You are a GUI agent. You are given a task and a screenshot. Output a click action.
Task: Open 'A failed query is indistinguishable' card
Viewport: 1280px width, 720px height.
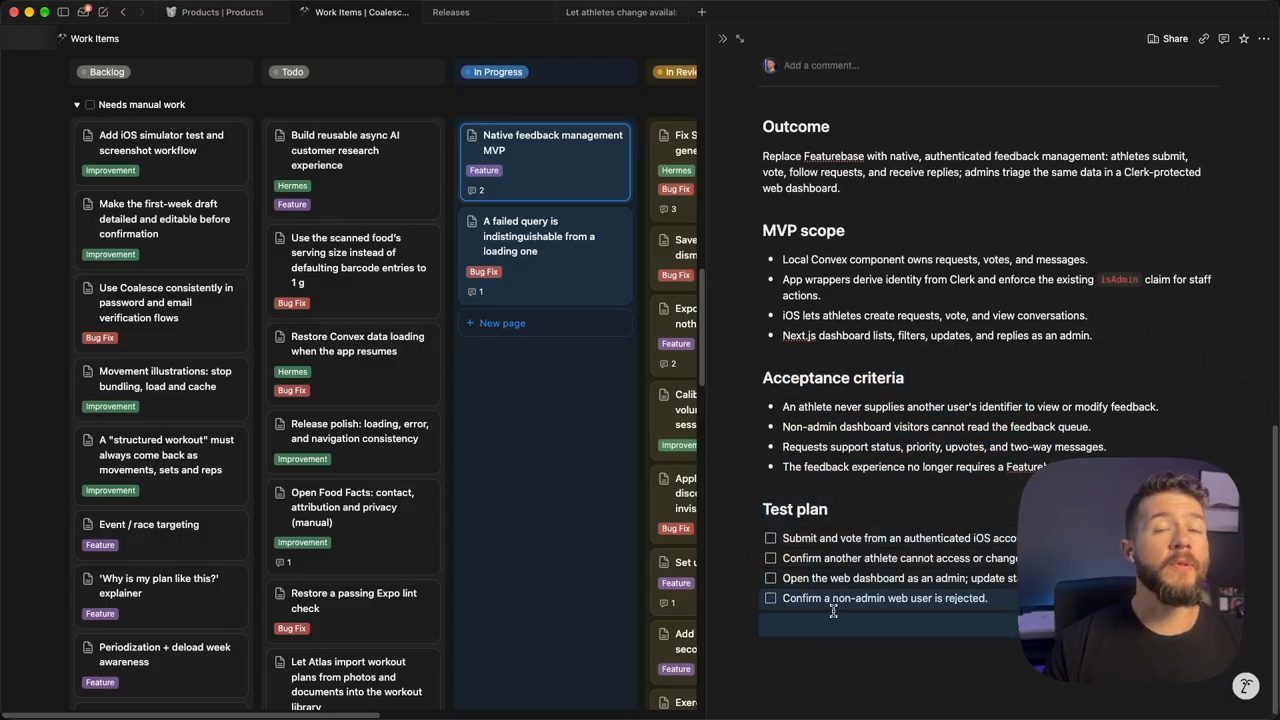click(546, 257)
